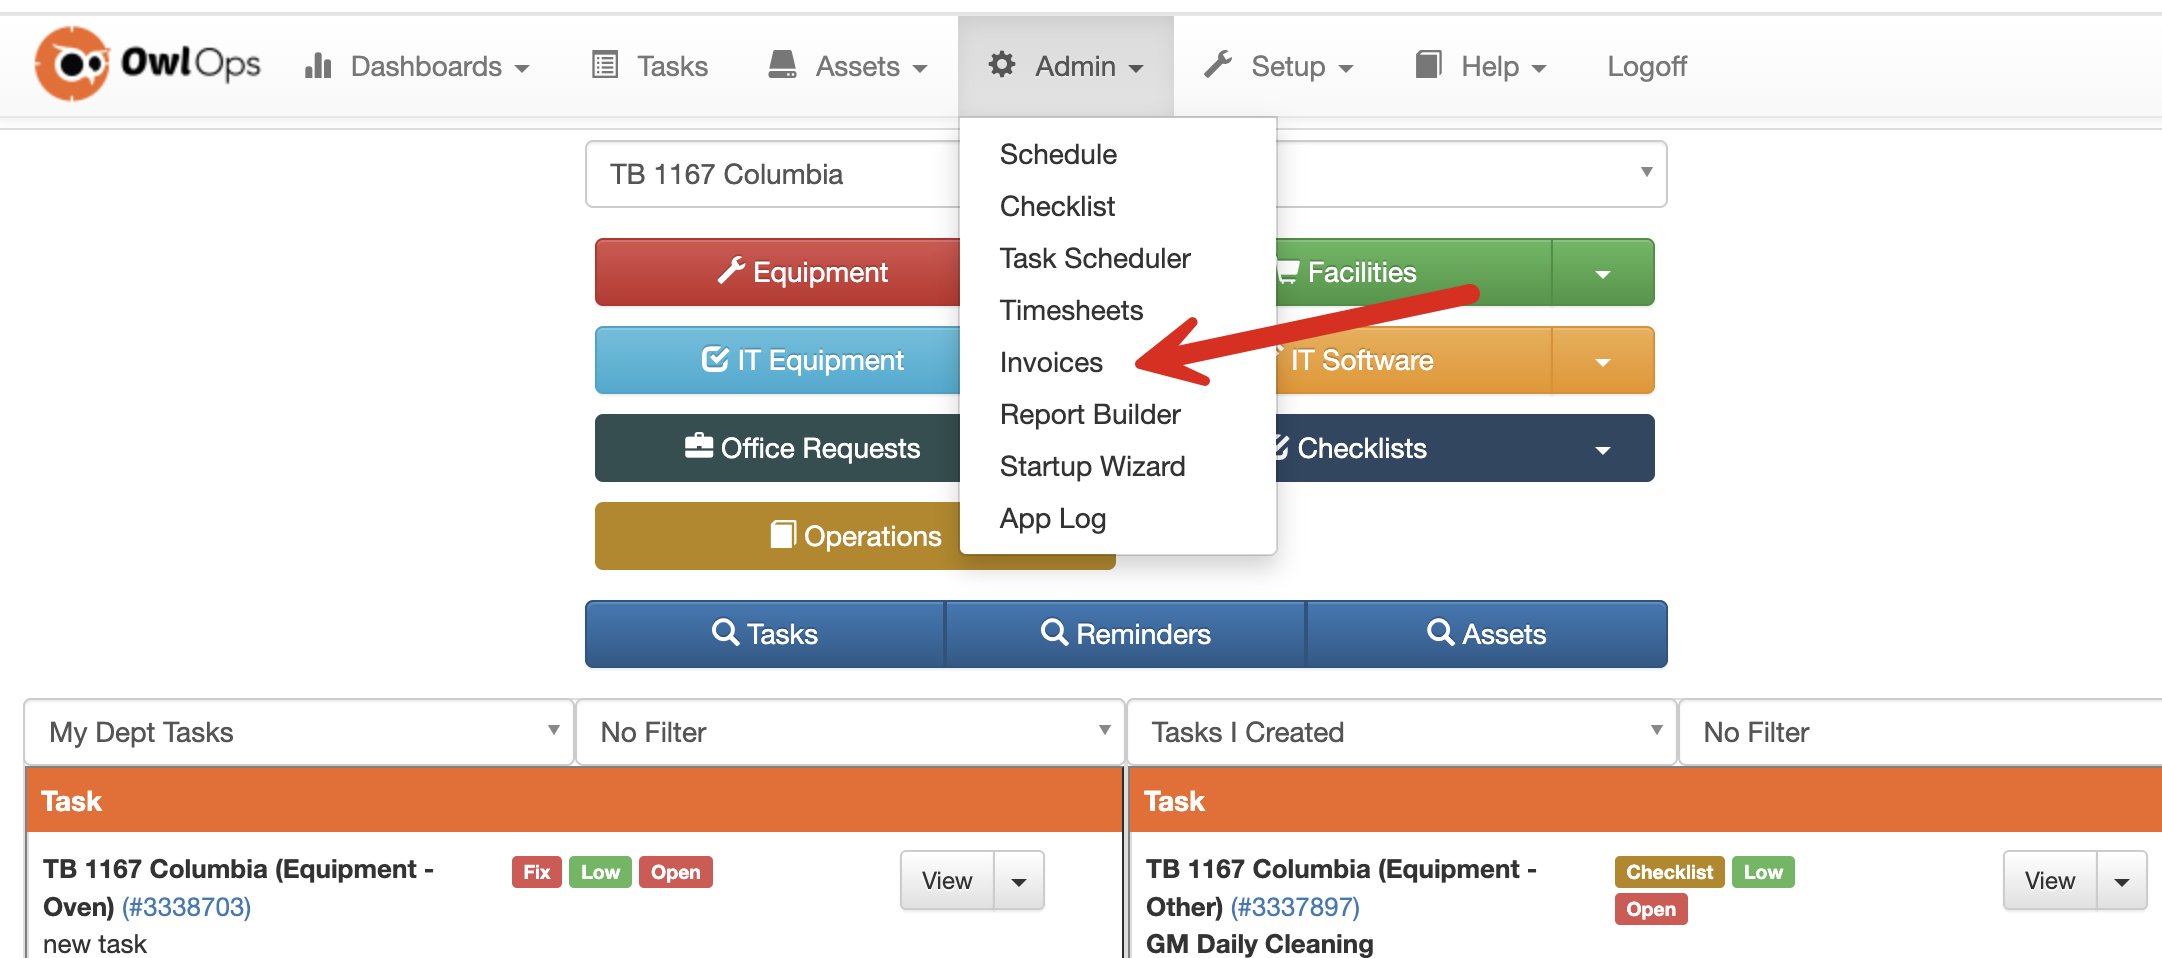This screenshot has width=2162, height=958.
Task: Click the magnifier icon on Reminders button
Action: [1054, 632]
